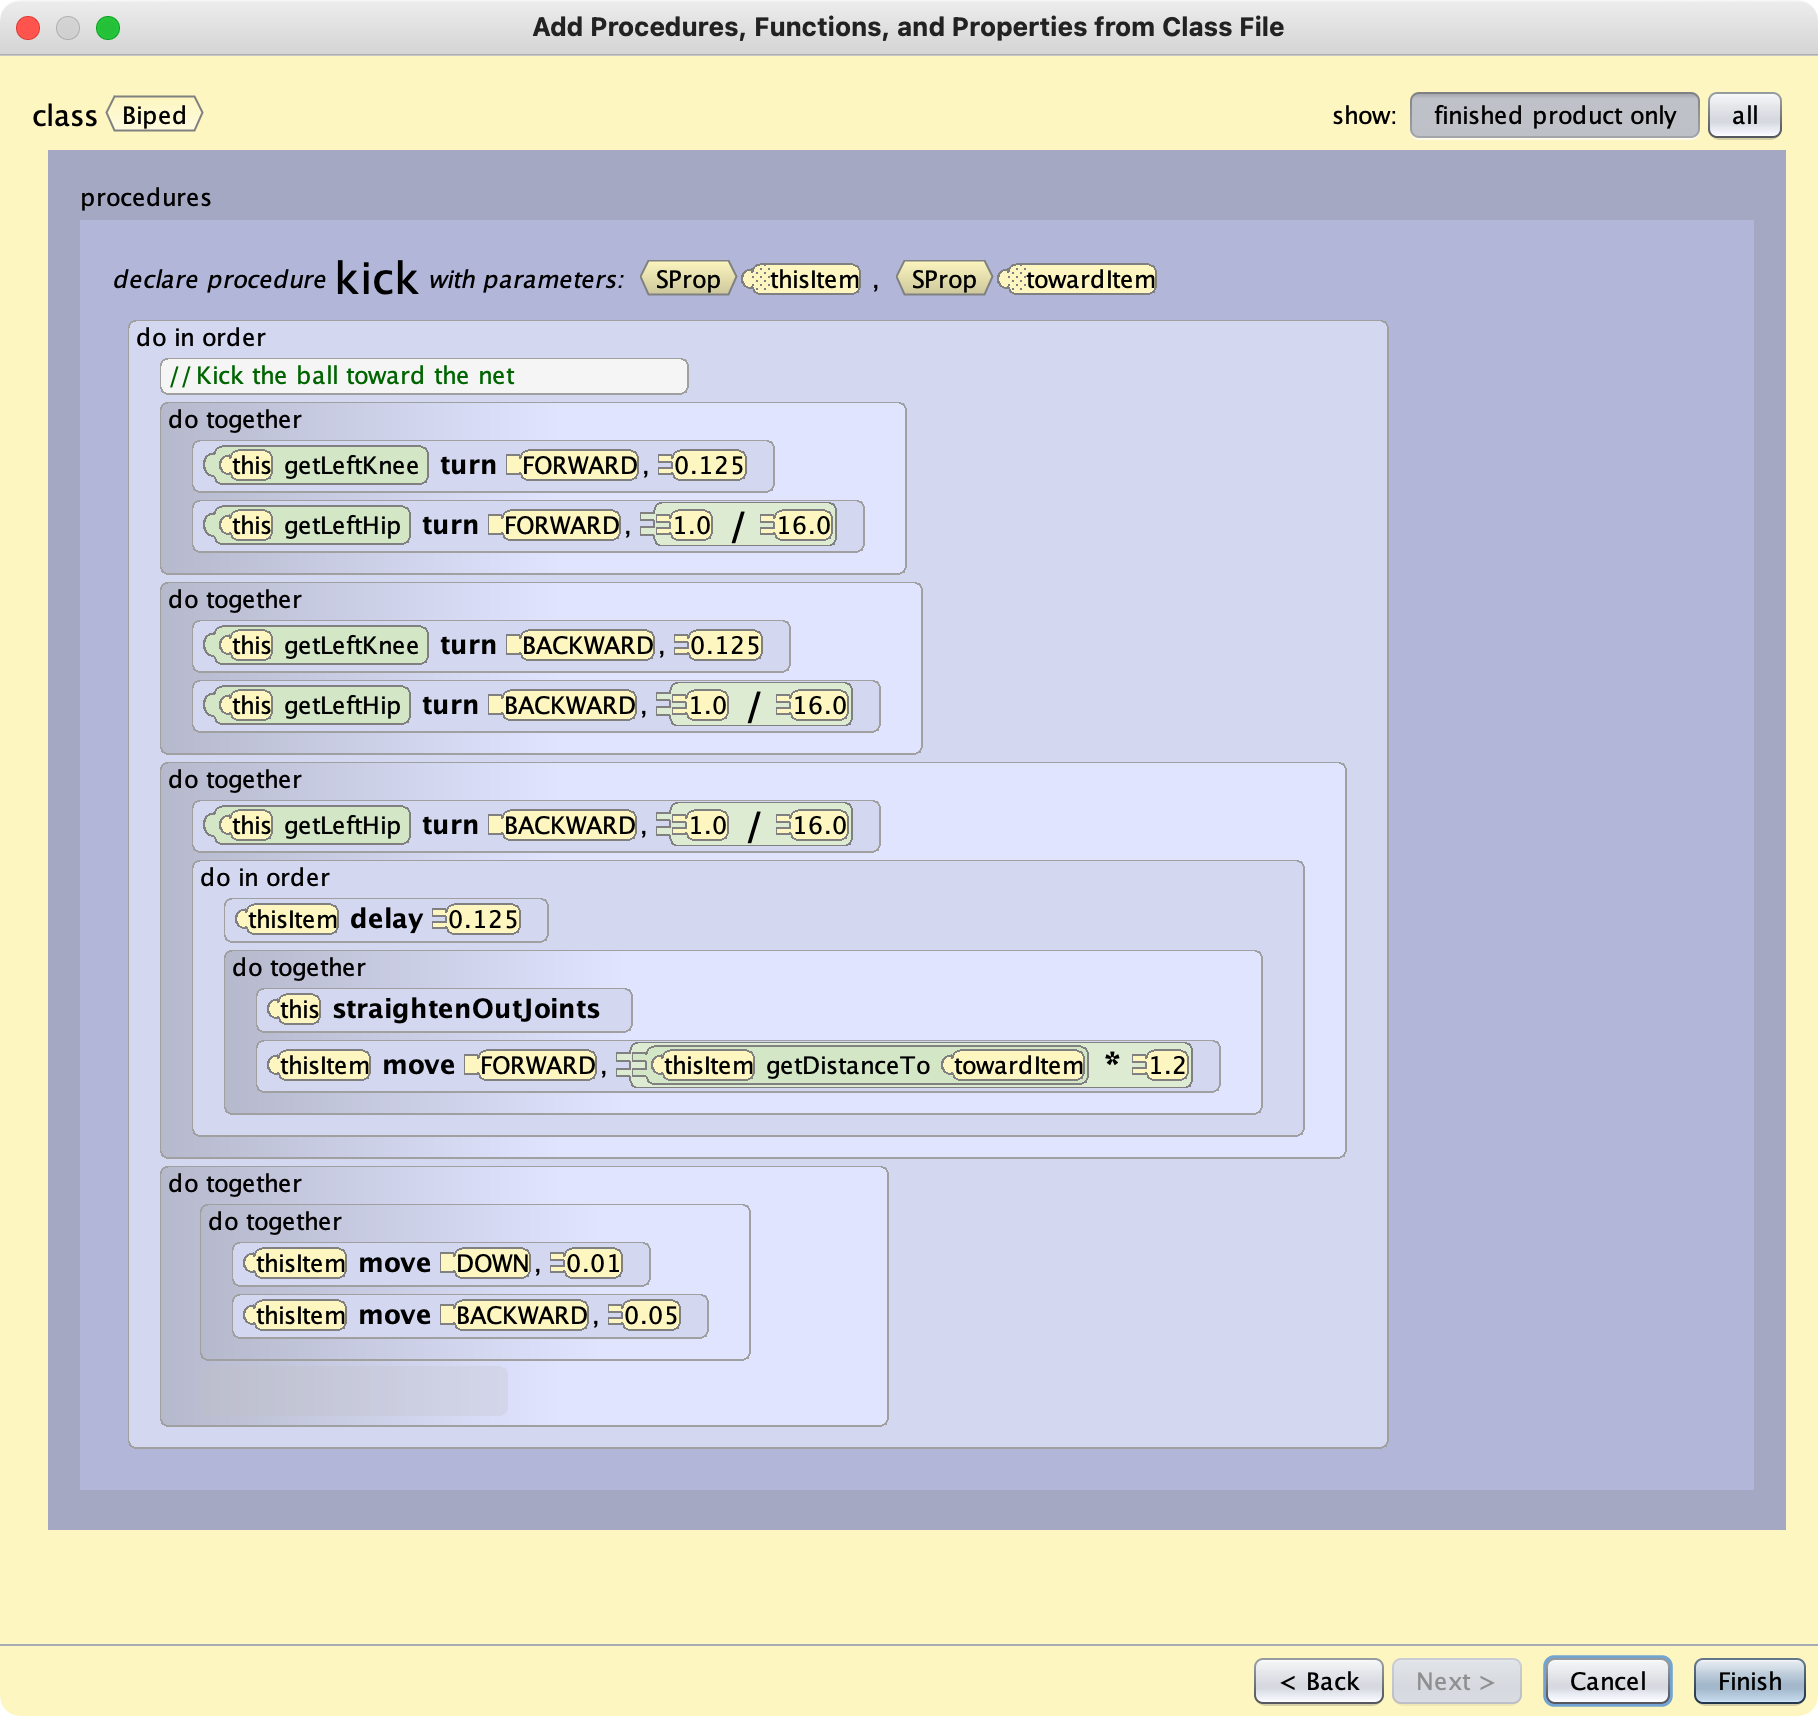The height and width of the screenshot is (1716, 1818).
Task: Select the Biped class tile
Action: click(155, 115)
